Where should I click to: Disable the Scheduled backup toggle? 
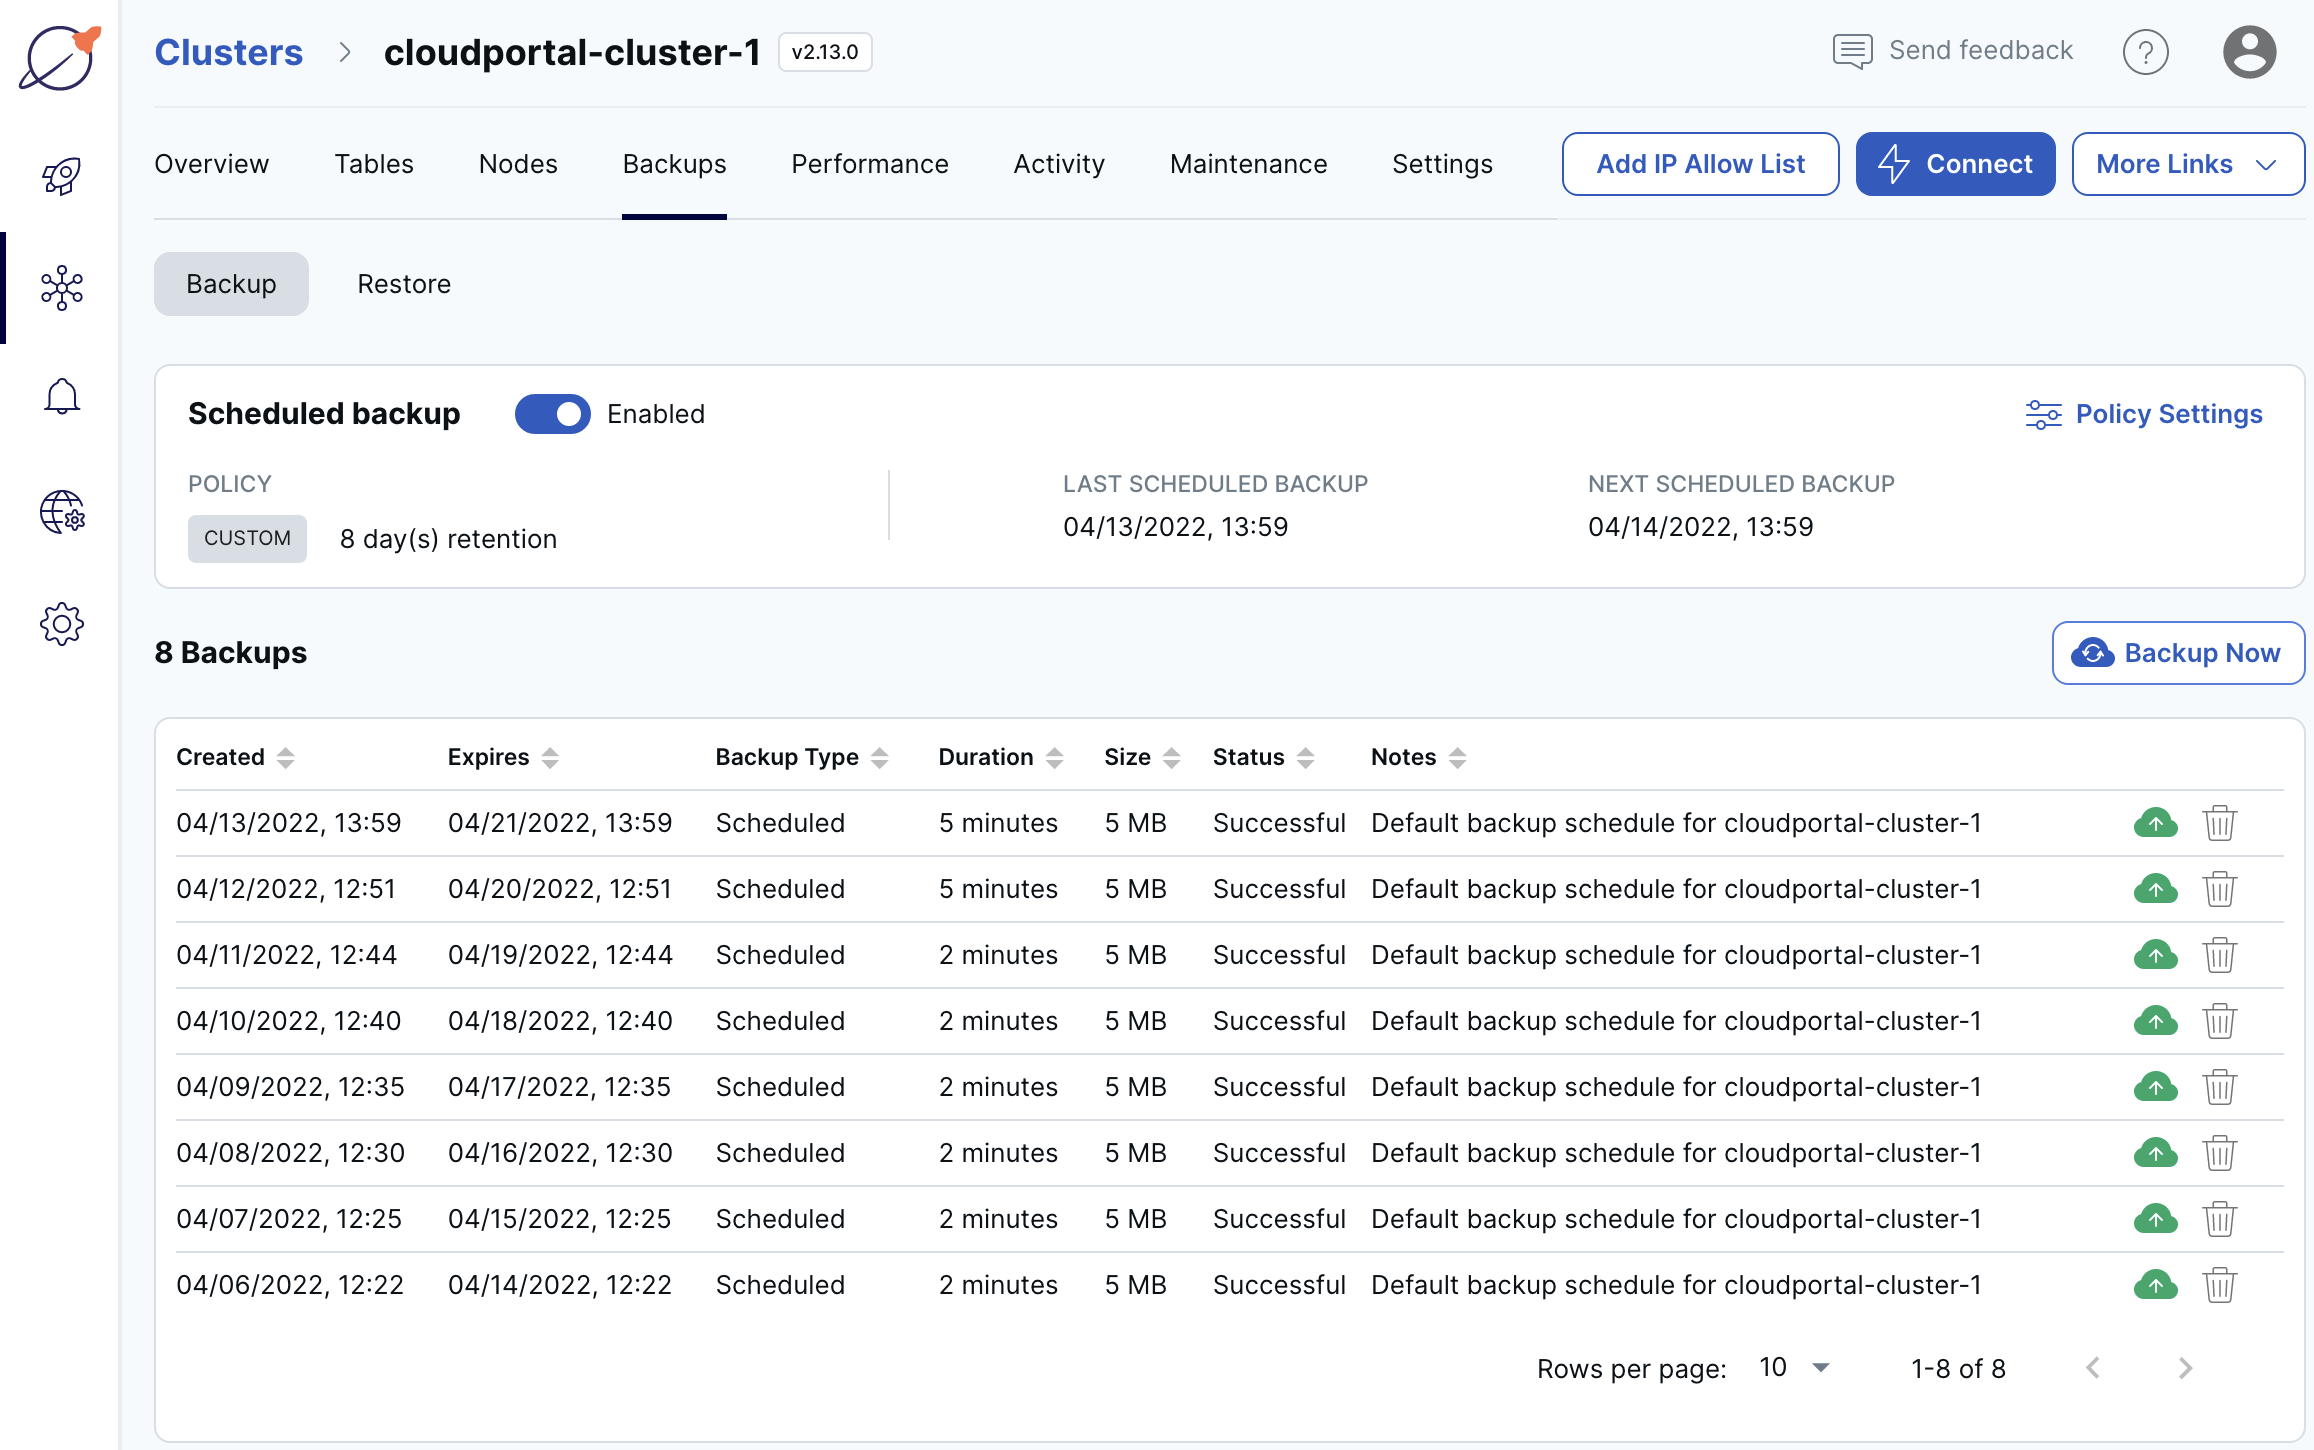(552, 413)
